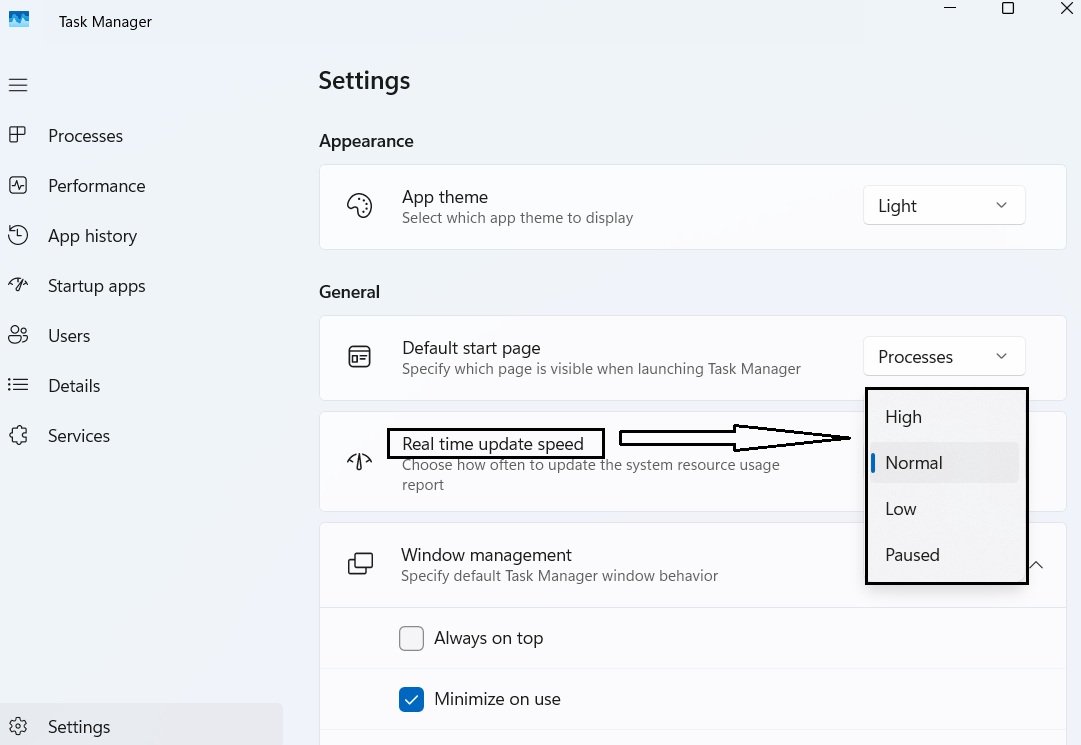Screen dimensions: 1081x745
Task: Click the Real time update speed title
Action: (492, 444)
